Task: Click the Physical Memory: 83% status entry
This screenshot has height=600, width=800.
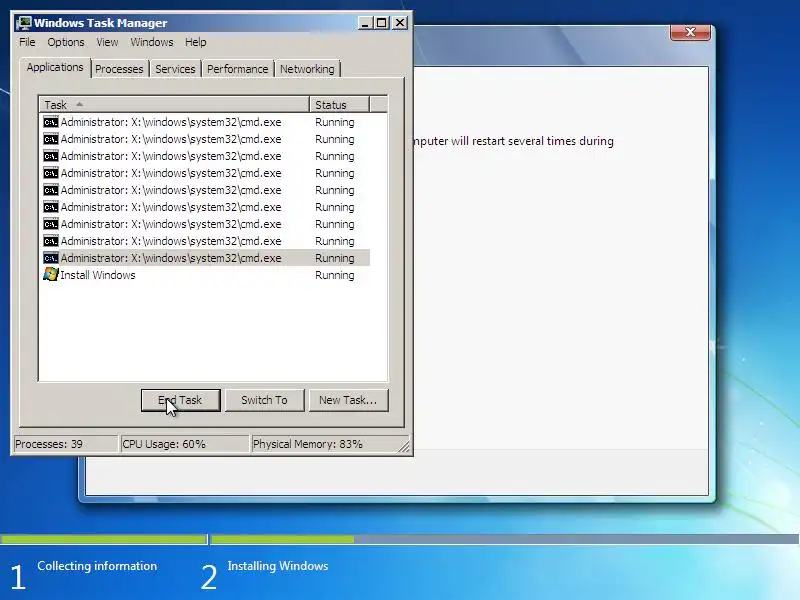Action: coord(329,444)
